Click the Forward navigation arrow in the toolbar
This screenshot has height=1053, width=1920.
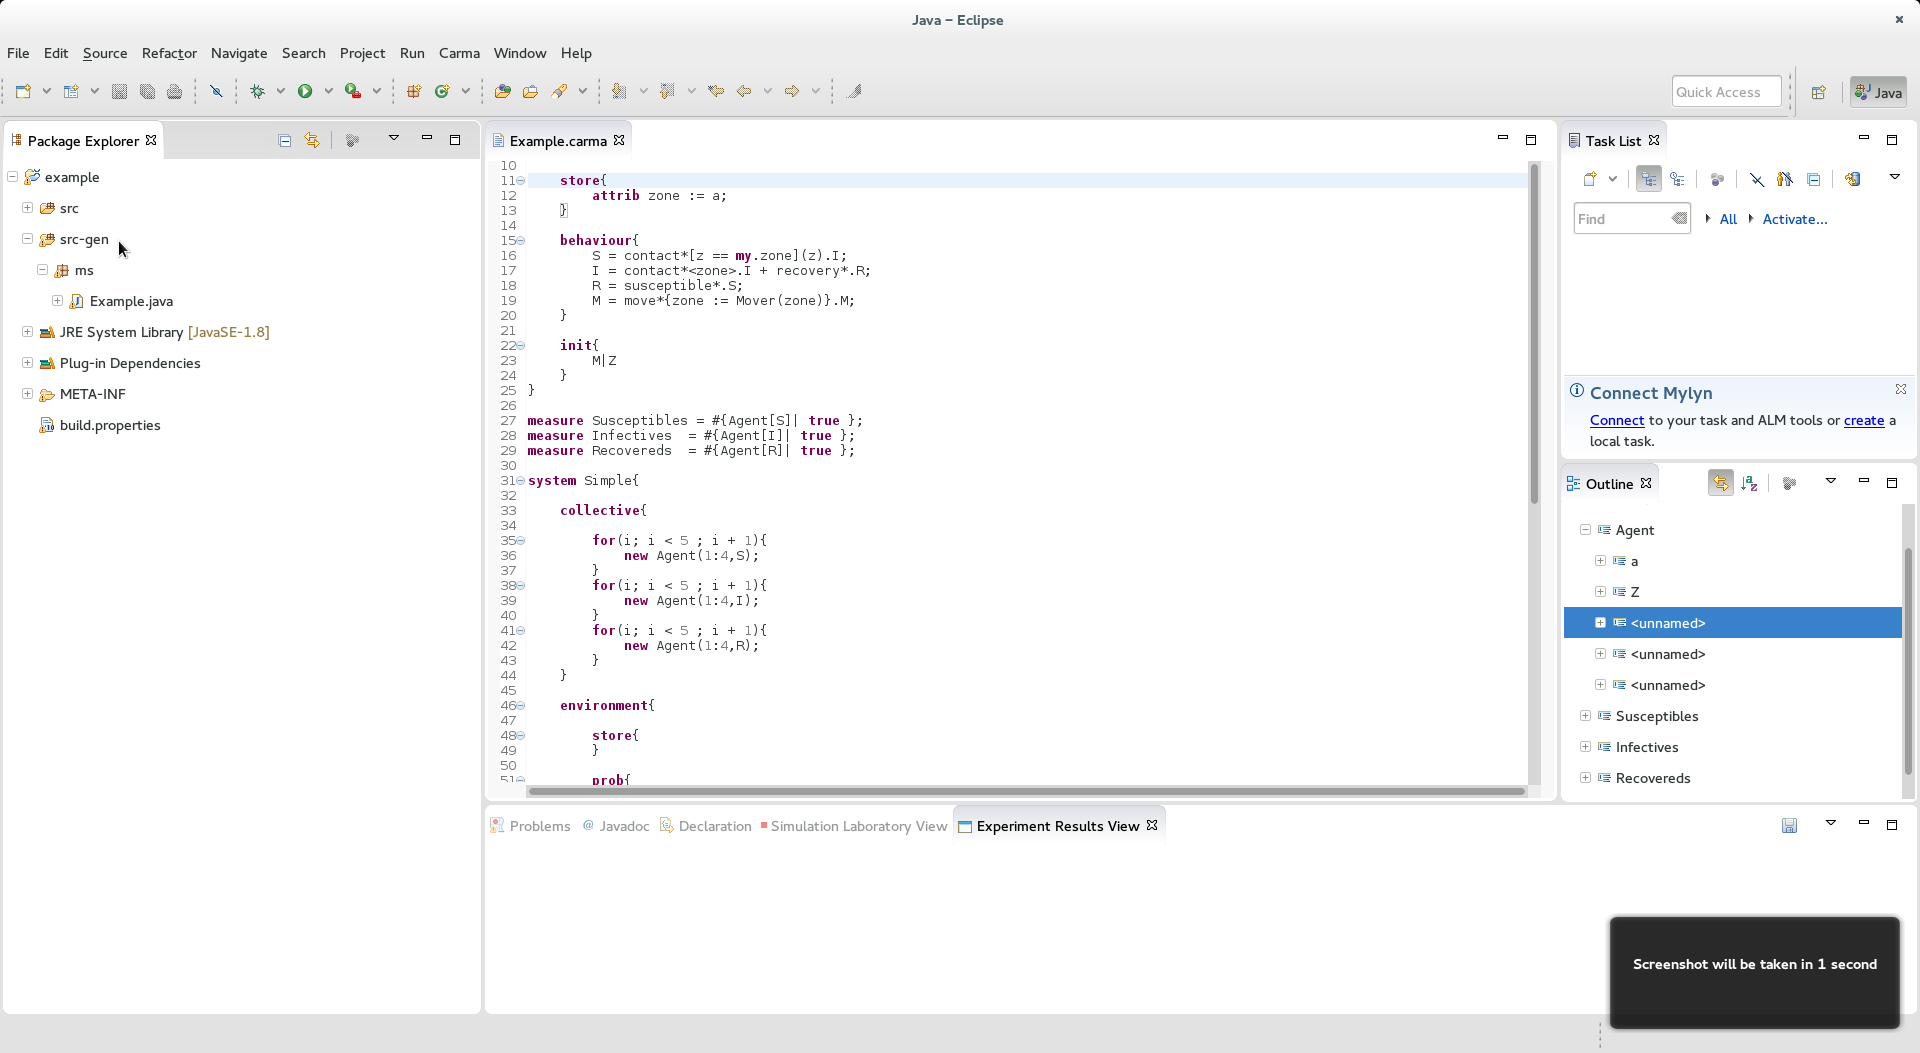click(x=792, y=91)
